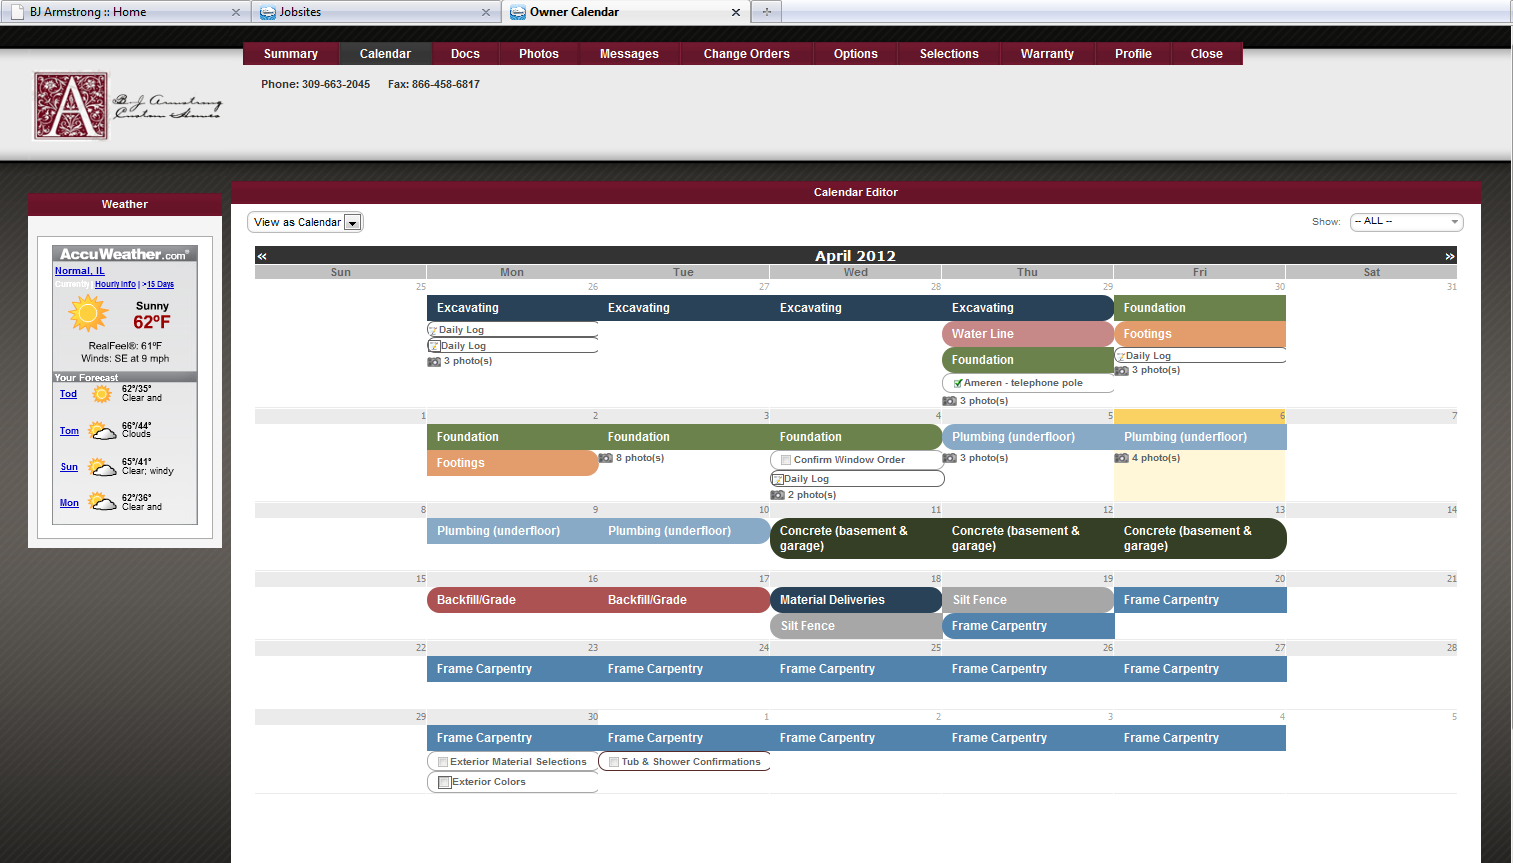Open the Daily Log note icon below Confirm Window Order
Screen dimensions: 1513x863
coord(778,479)
